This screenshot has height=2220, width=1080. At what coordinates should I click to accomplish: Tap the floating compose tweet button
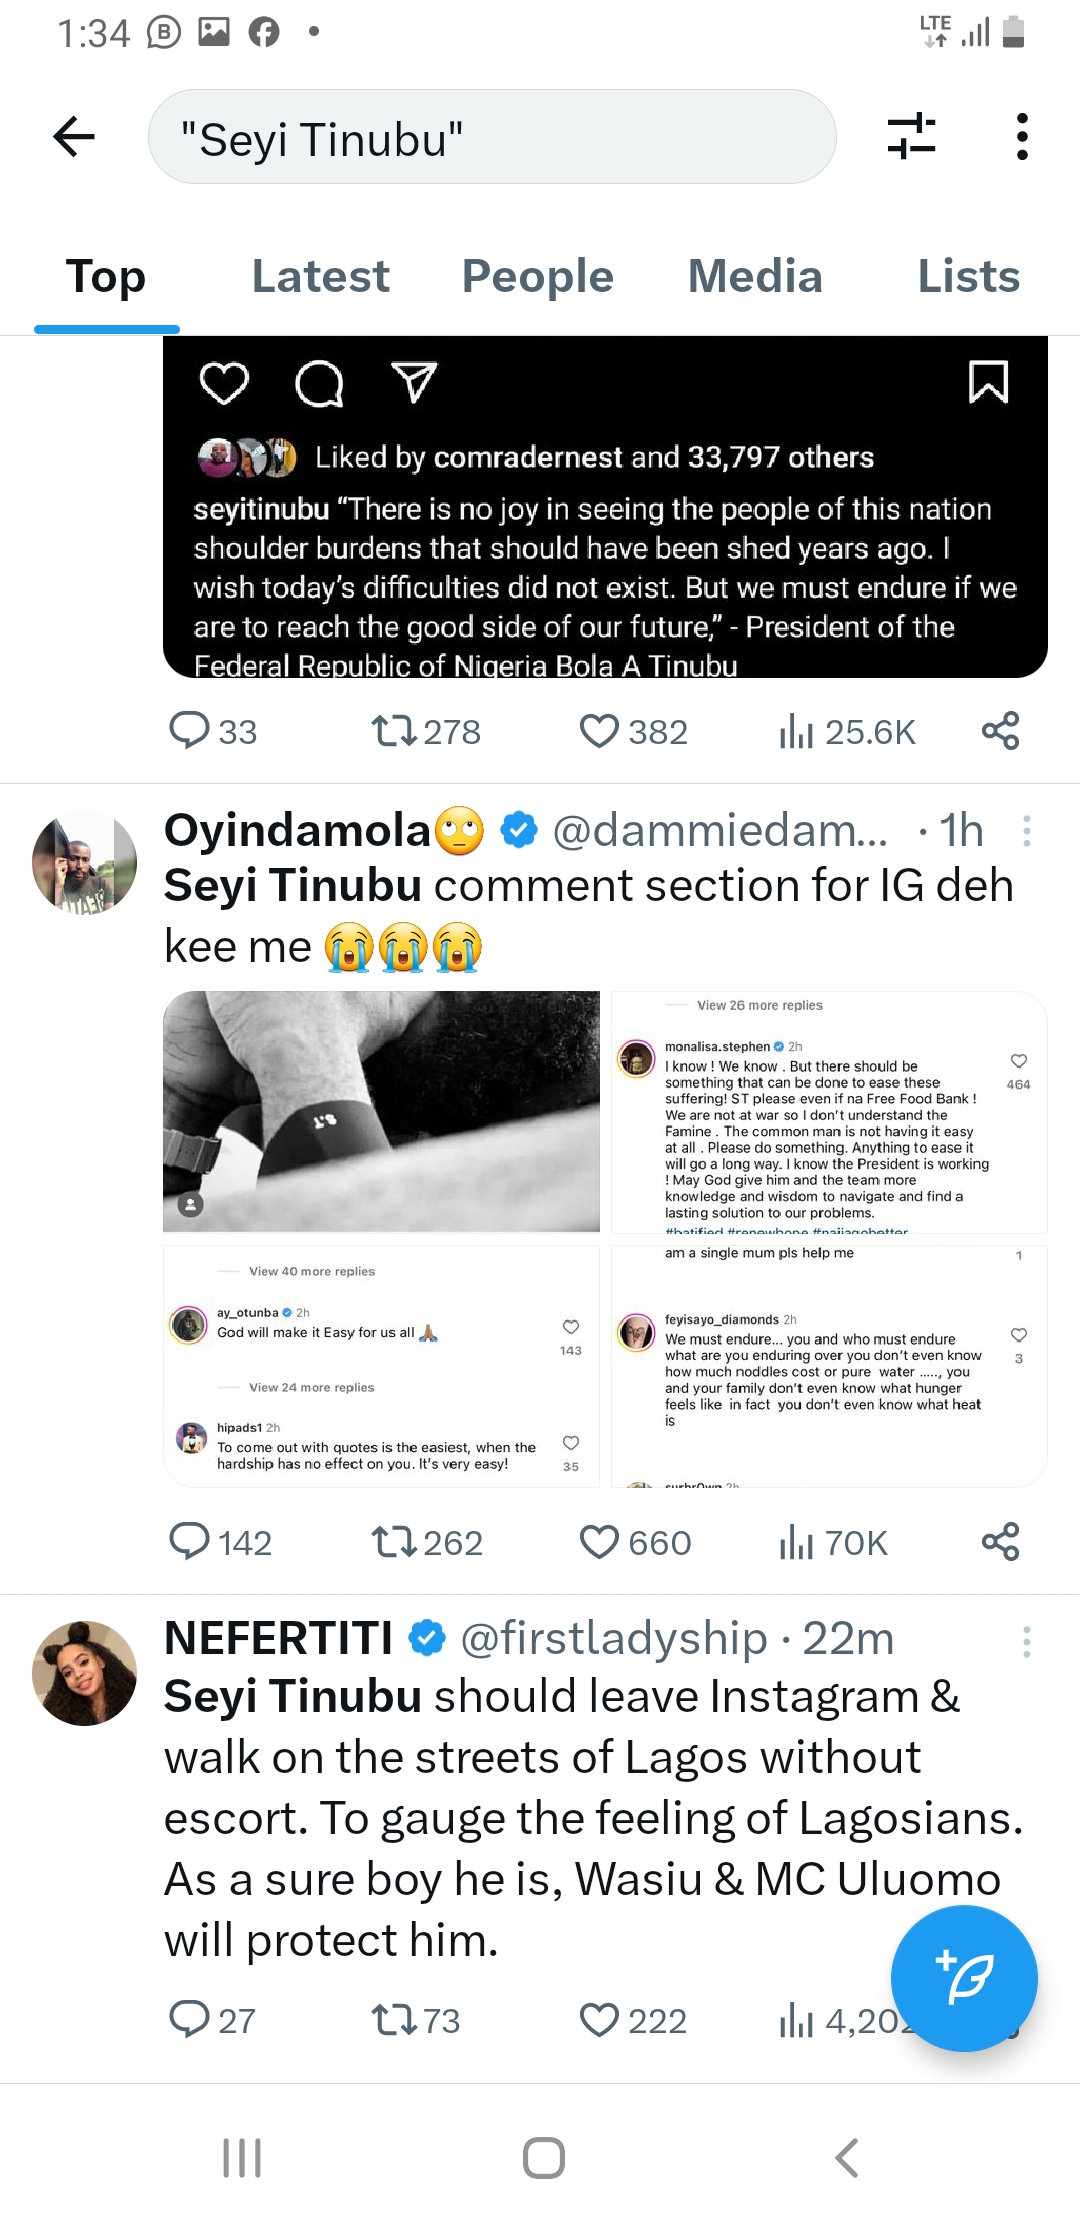point(964,1978)
